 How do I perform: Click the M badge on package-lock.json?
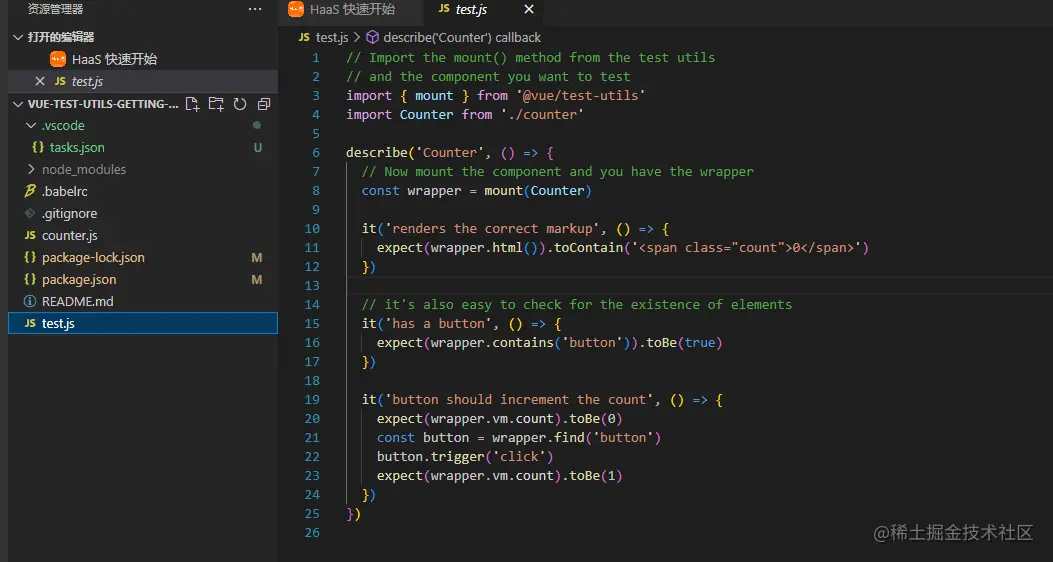pos(257,258)
